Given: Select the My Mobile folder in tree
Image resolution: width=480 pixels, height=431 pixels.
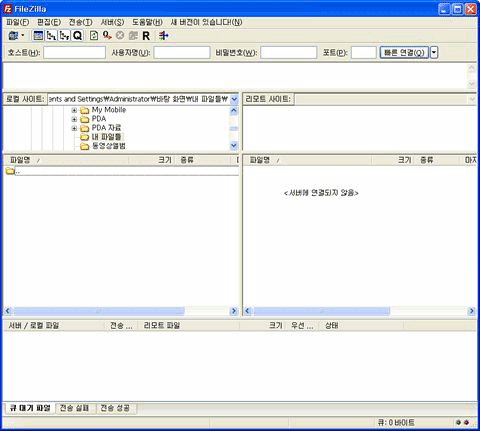Looking at the screenshot, I should [x=109, y=110].
